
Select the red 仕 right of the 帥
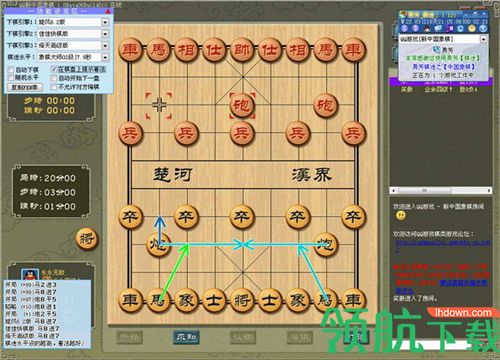[x=270, y=50]
